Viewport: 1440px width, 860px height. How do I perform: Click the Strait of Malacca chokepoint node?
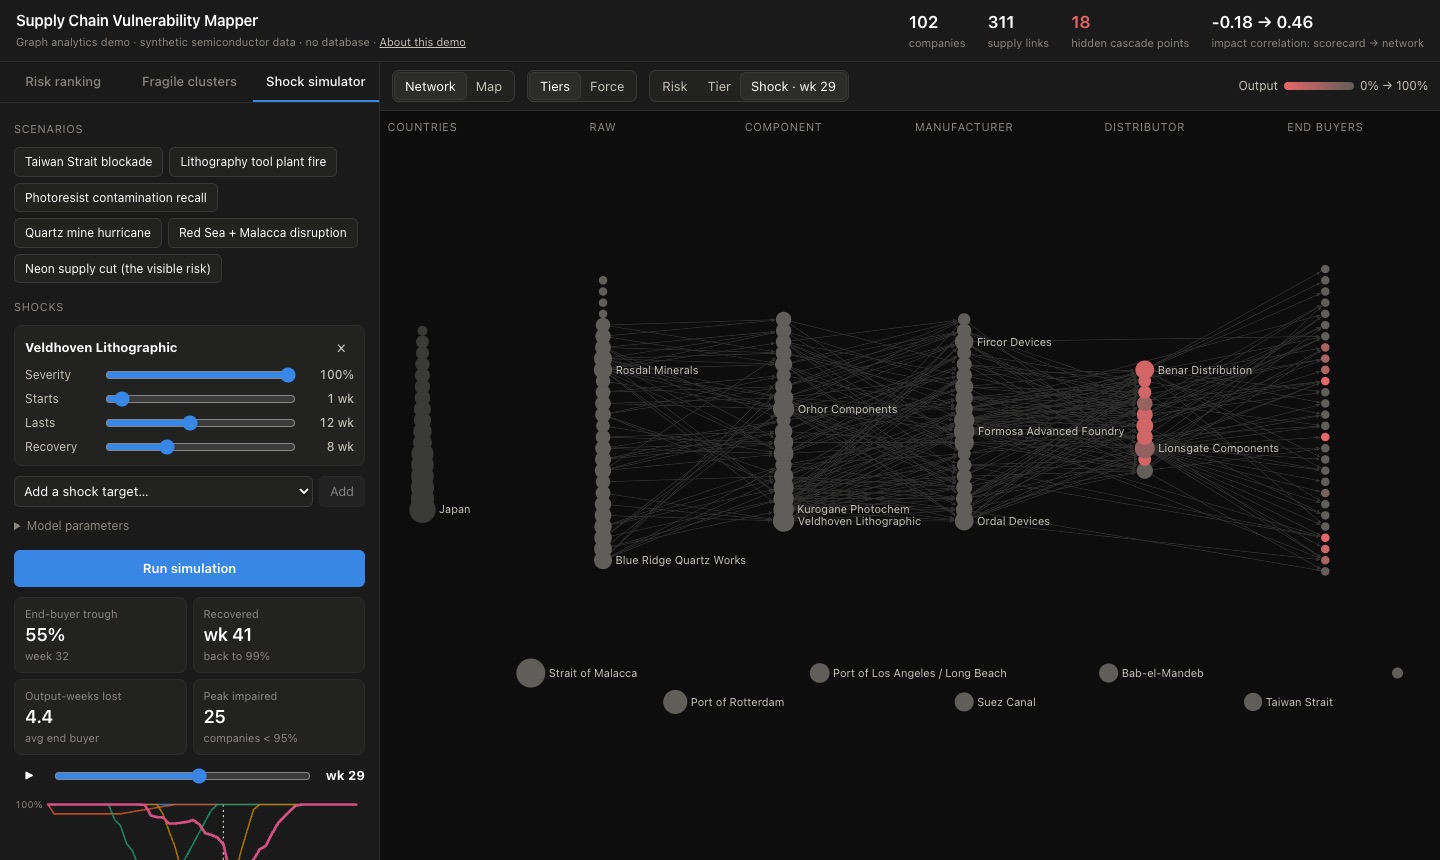point(530,673)
